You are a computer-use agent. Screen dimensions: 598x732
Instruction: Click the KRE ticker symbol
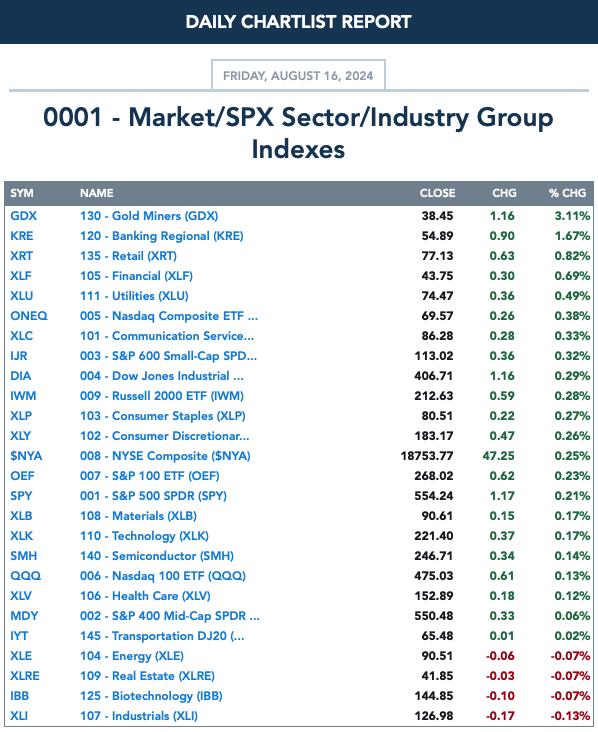[x=21, y=236]
